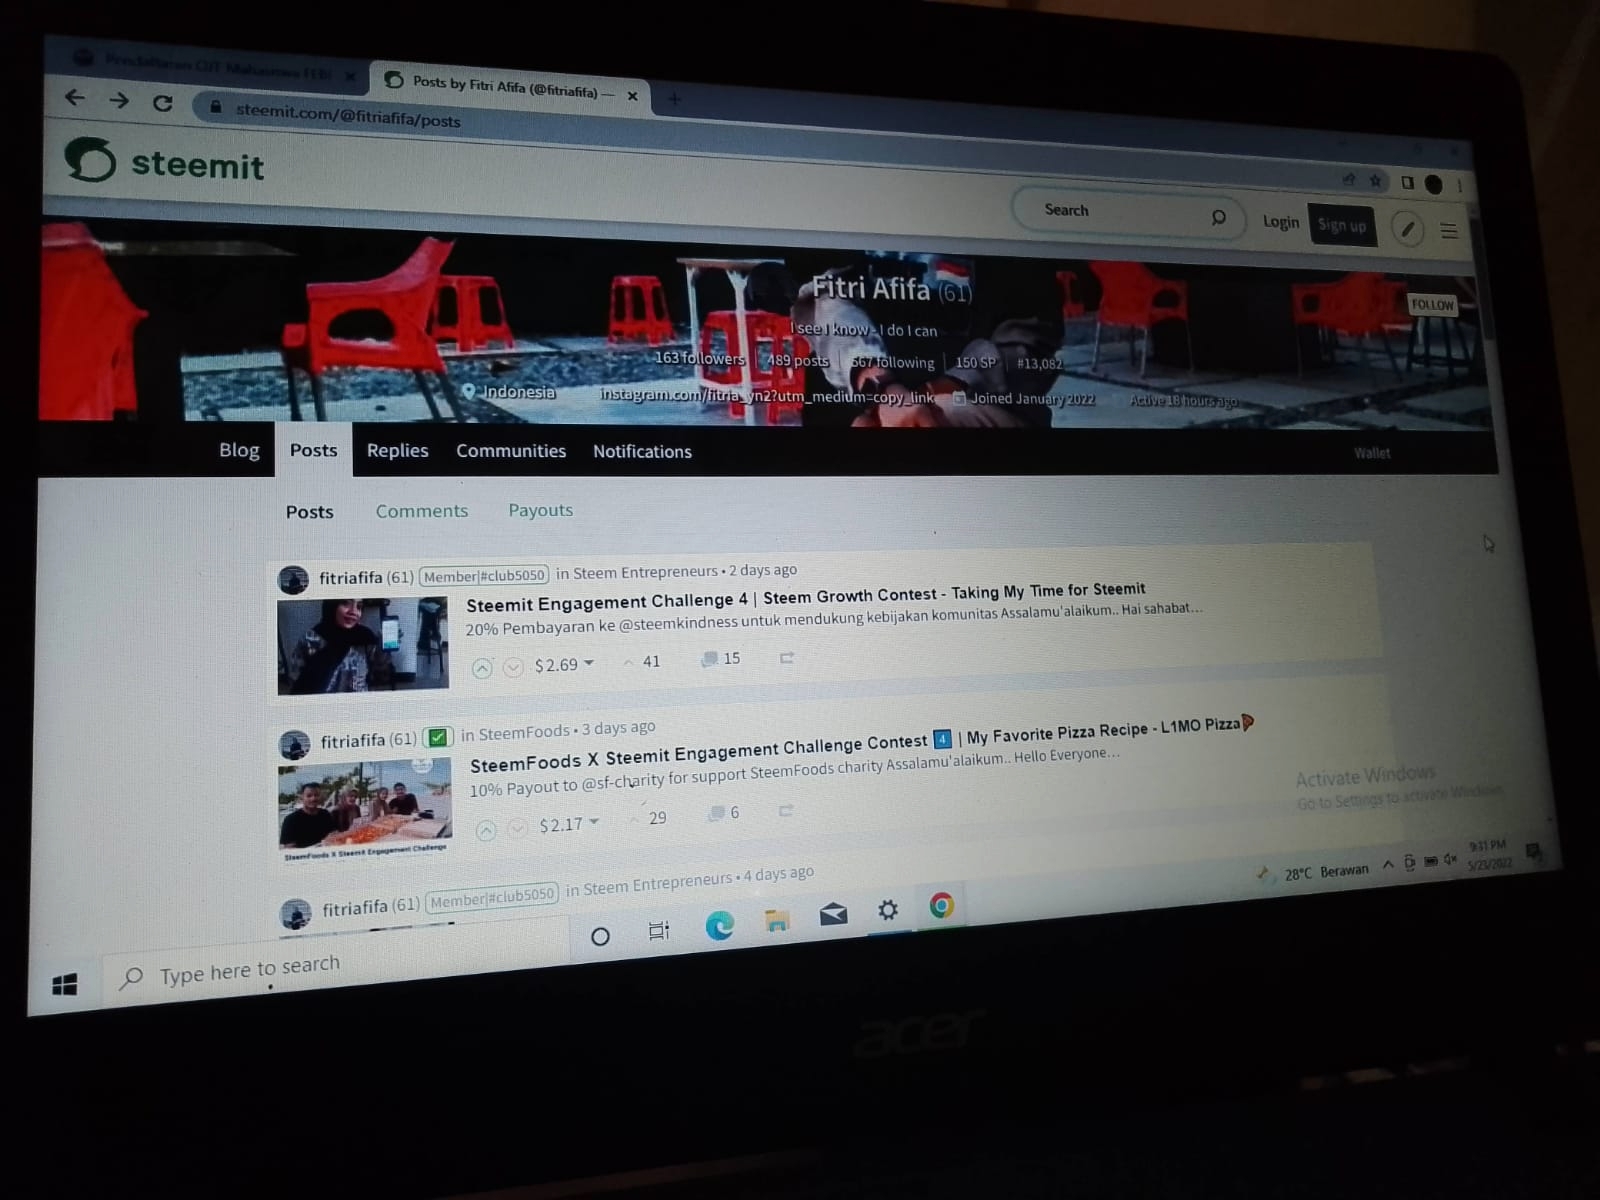Screen dimensions: 1600x1200
Task: Click the address bar URL steemit.com/@fitriafifa/posts
Action: [x=348, y=115]
